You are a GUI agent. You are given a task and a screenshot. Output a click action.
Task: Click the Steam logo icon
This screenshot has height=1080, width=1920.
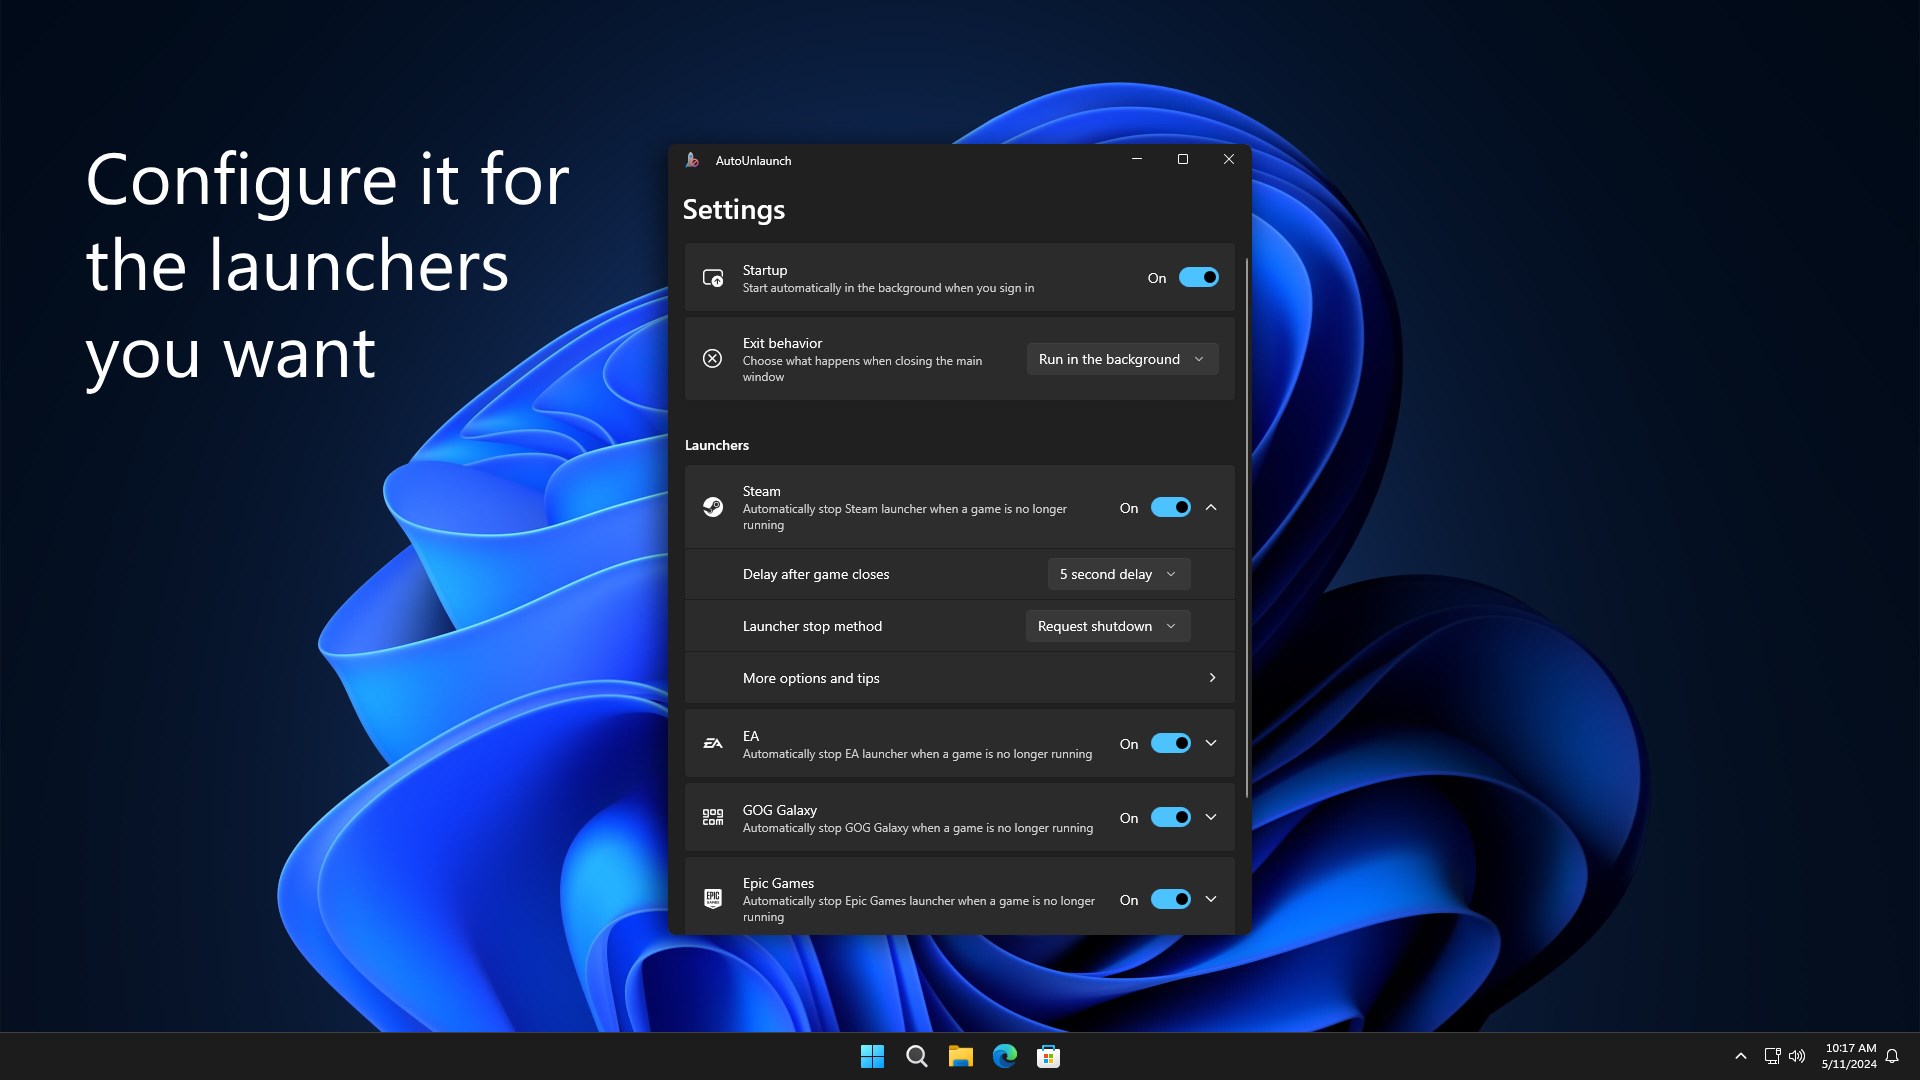(x=713, y=507)
